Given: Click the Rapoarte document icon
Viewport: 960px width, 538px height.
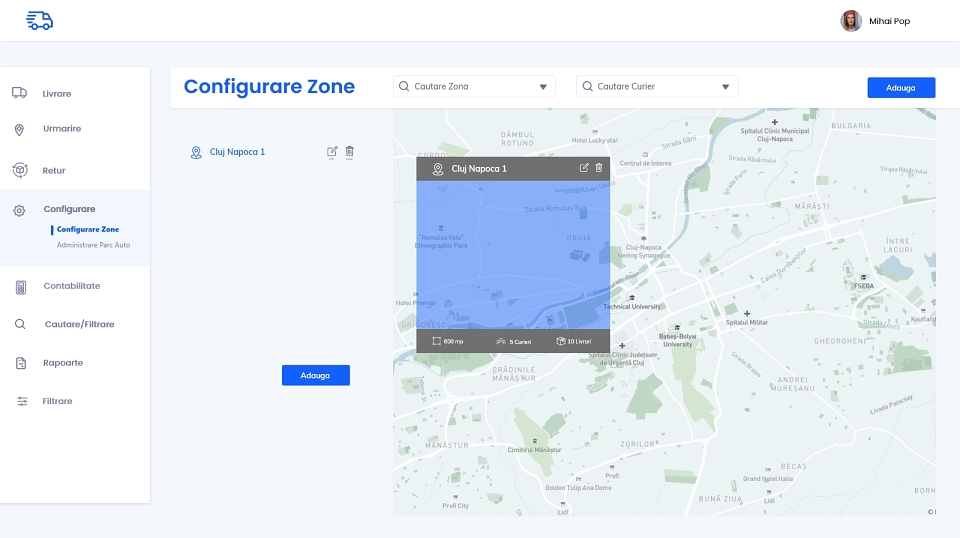Looking at the screenshot, I should click(21, 363).
